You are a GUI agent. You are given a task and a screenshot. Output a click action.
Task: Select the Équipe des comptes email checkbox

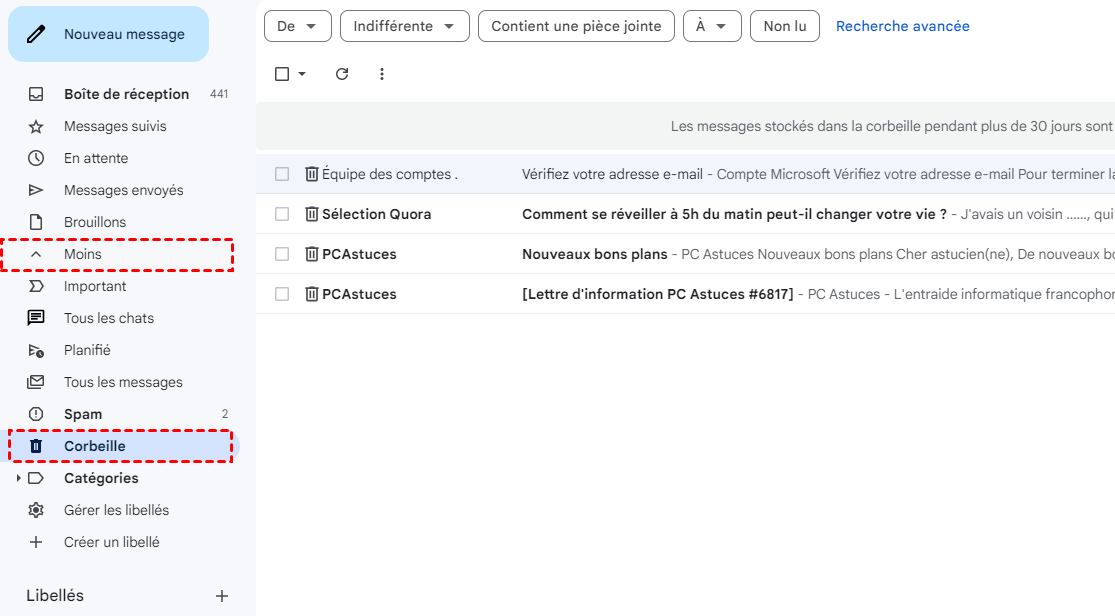[282, 174]
